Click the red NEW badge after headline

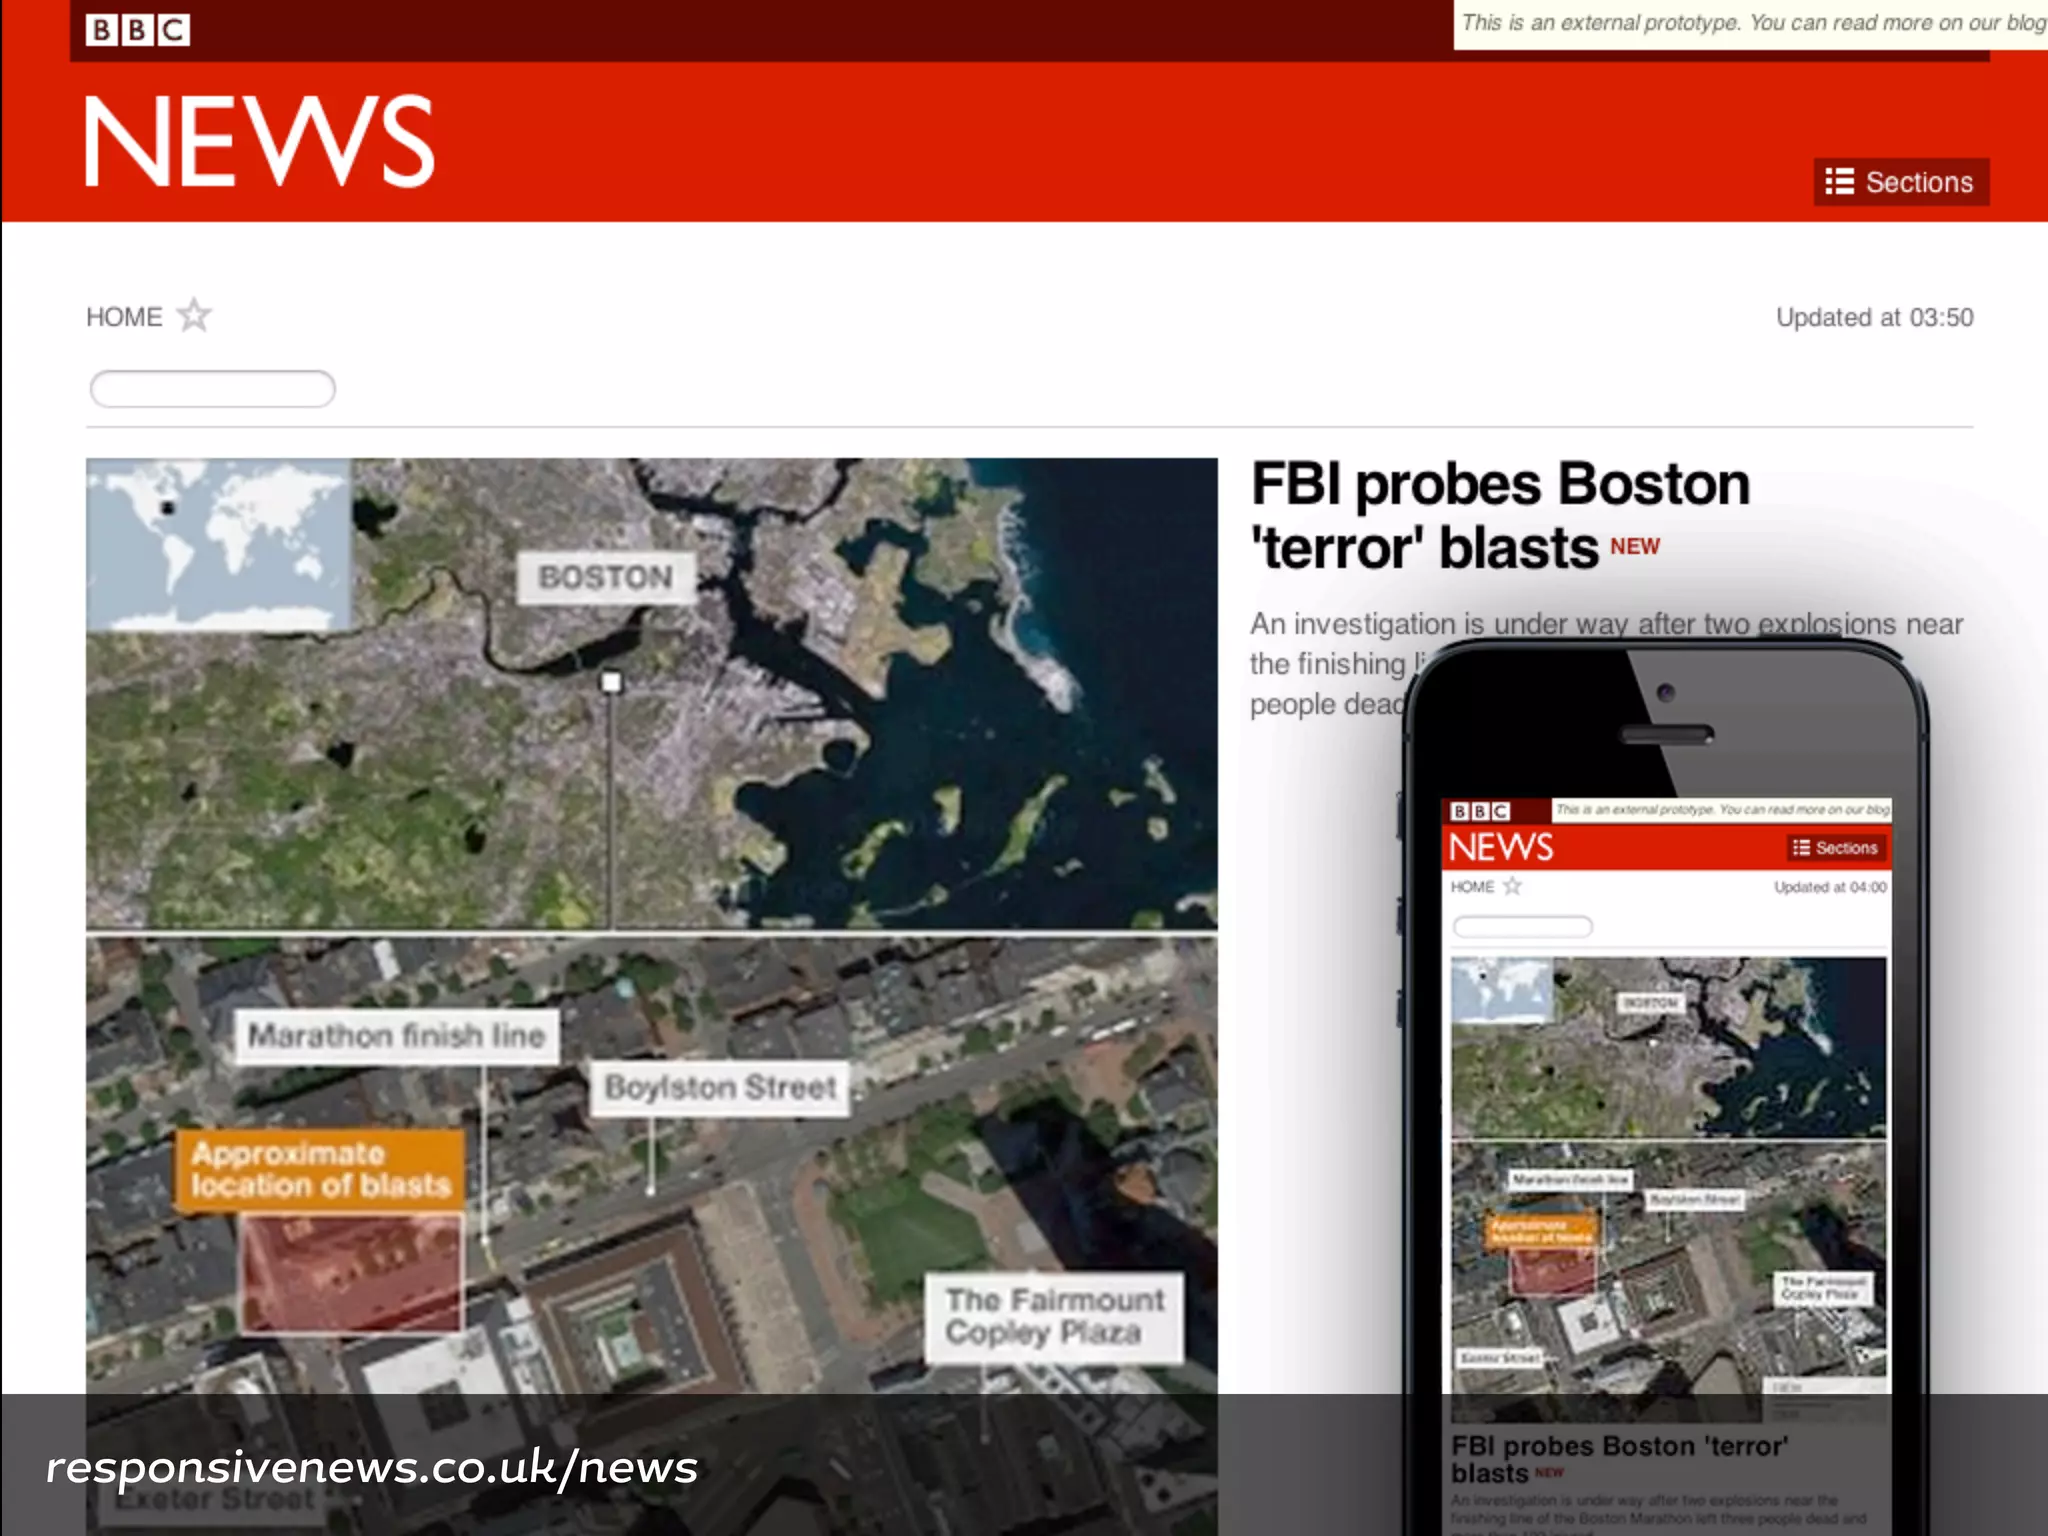click(x=1635, y=547)
